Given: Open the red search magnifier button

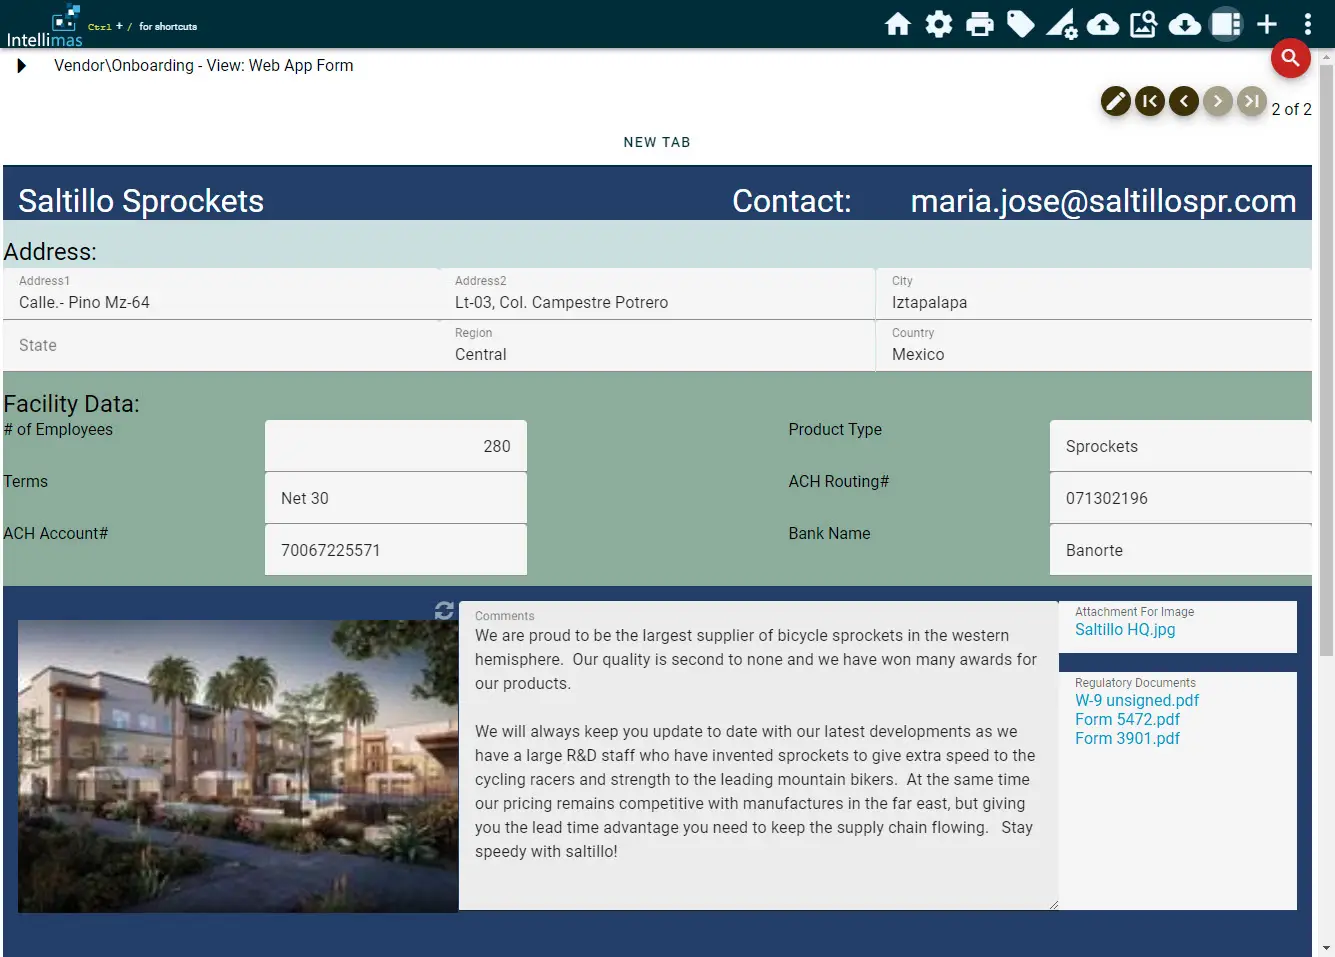Looking at the screenshot, I should (x=1290, y=59).
